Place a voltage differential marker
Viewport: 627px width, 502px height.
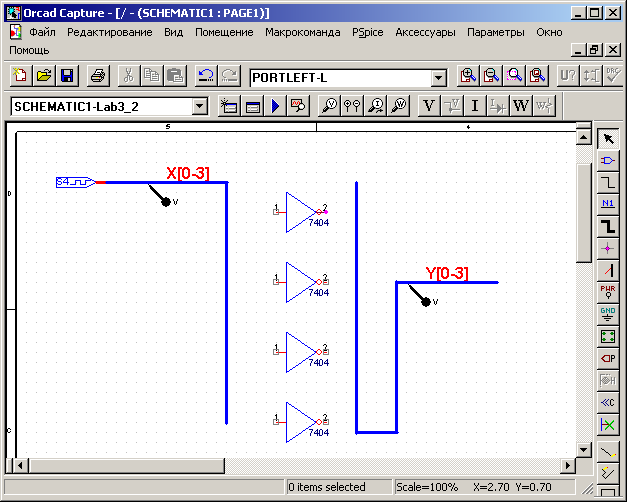tap(352, 106)
